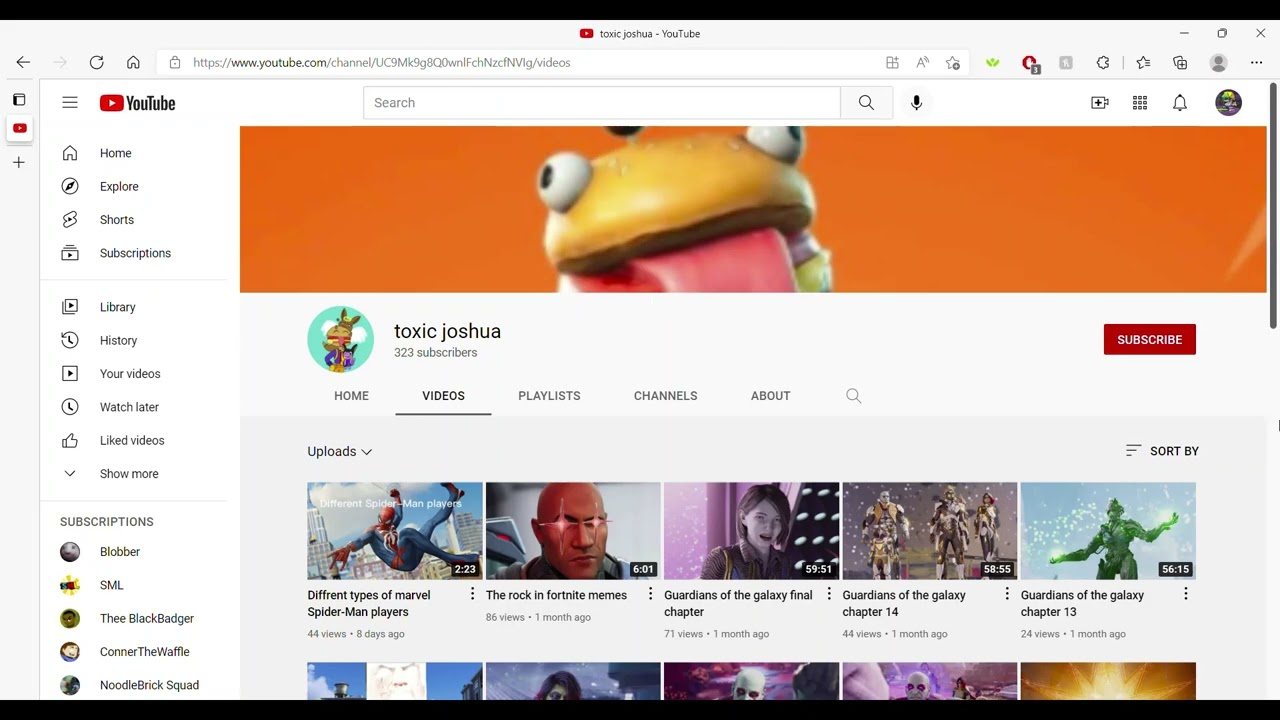1280x720 pixels.
Task: Open browser extensions puzzle icon
Action: 1103,62
